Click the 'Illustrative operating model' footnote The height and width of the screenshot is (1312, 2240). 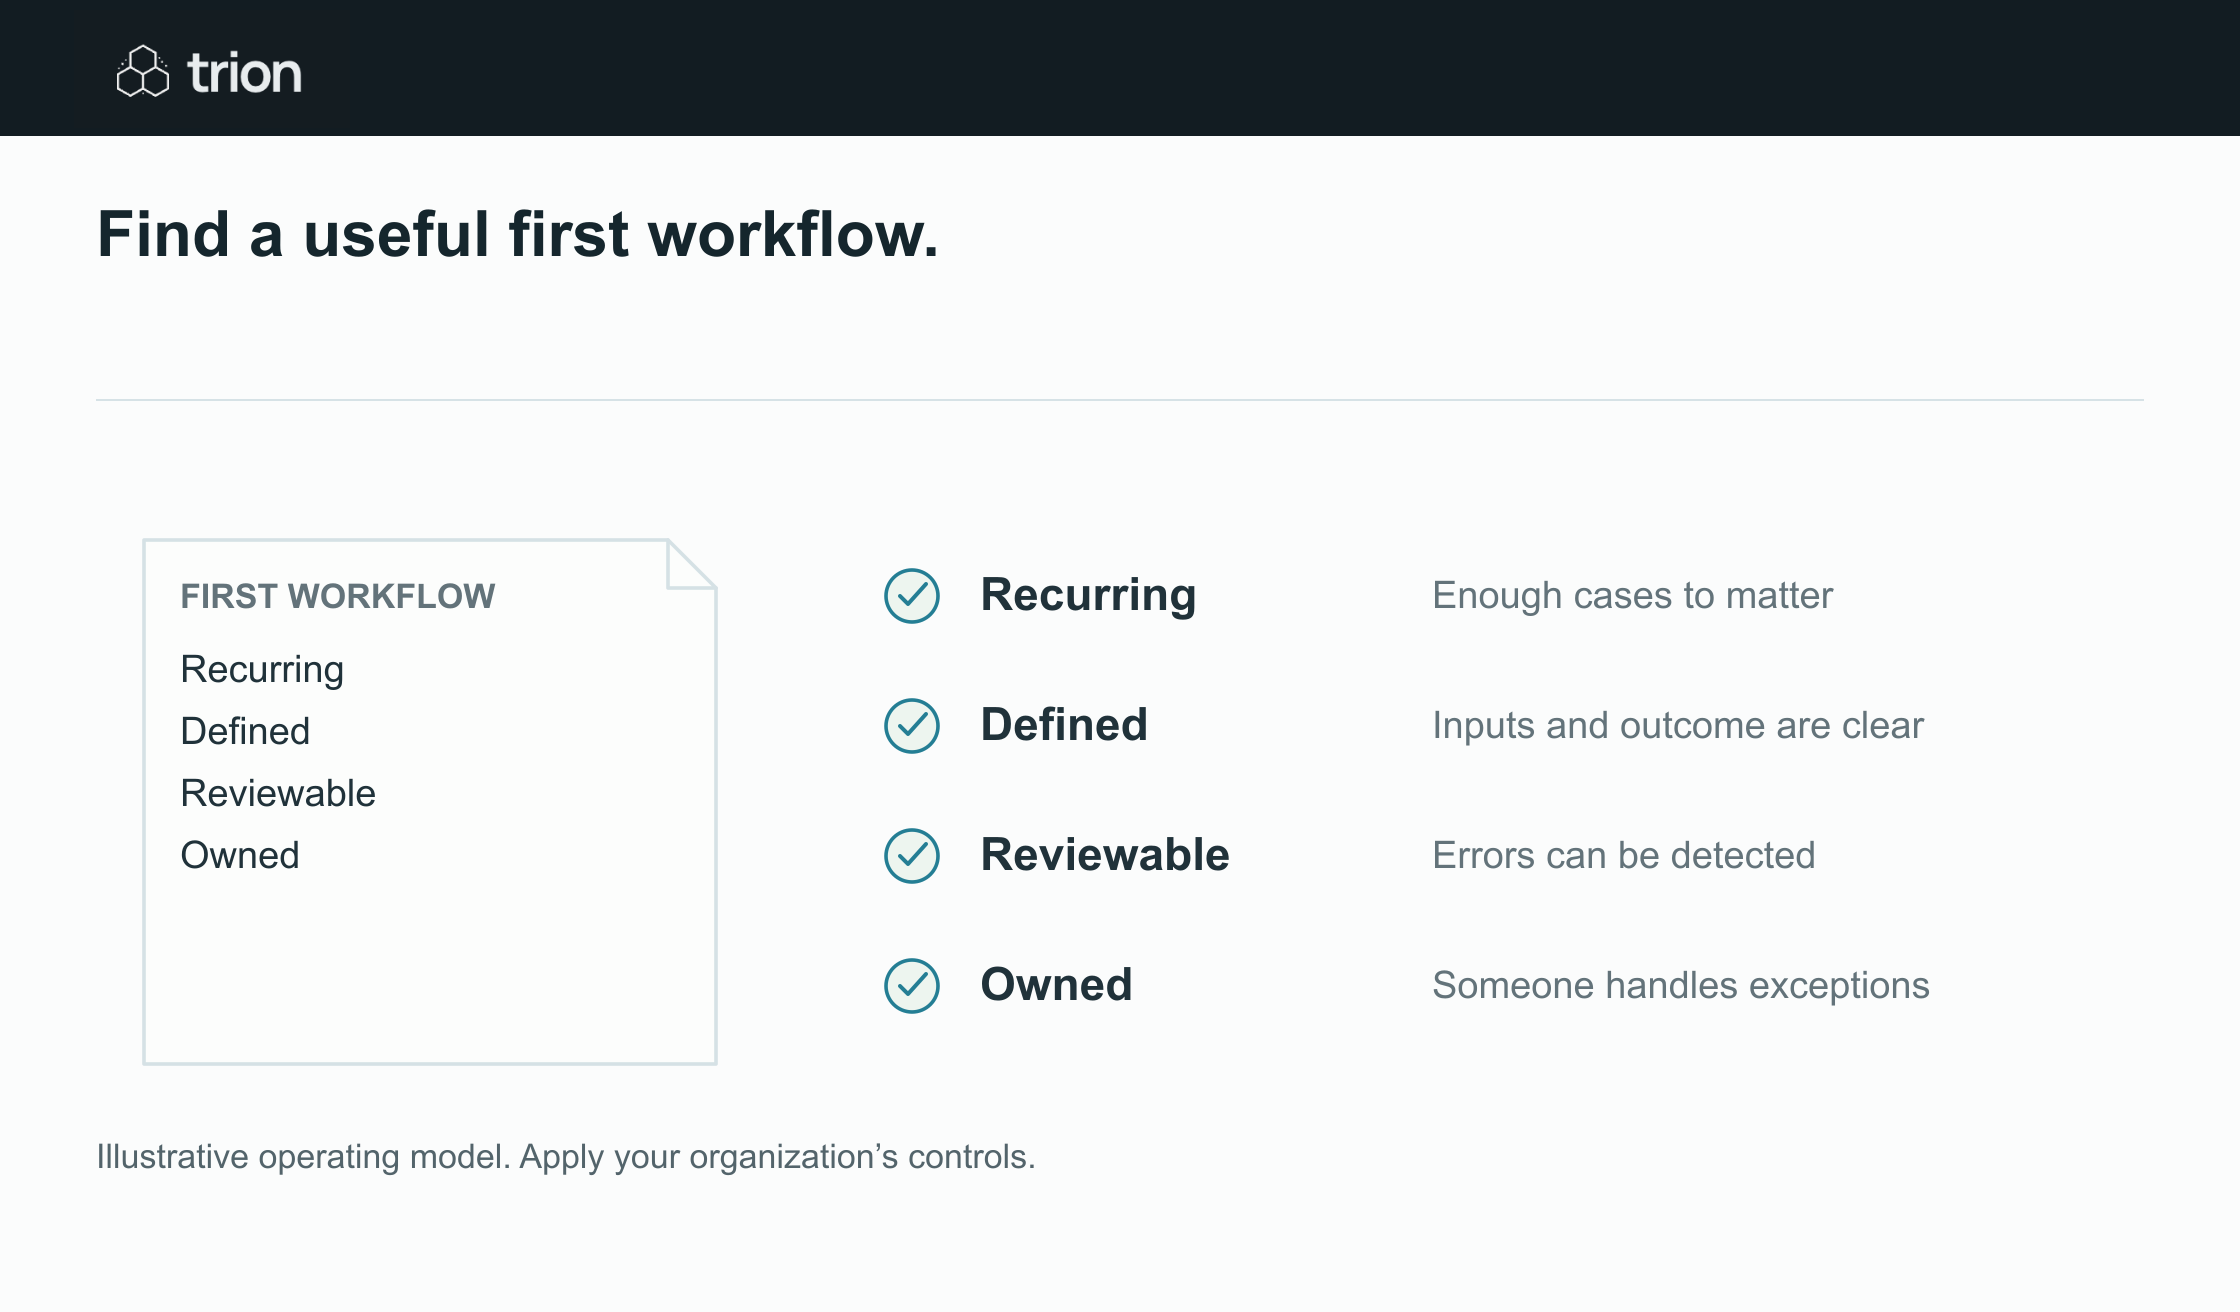pyautogui.click(x=566, y=1157)
